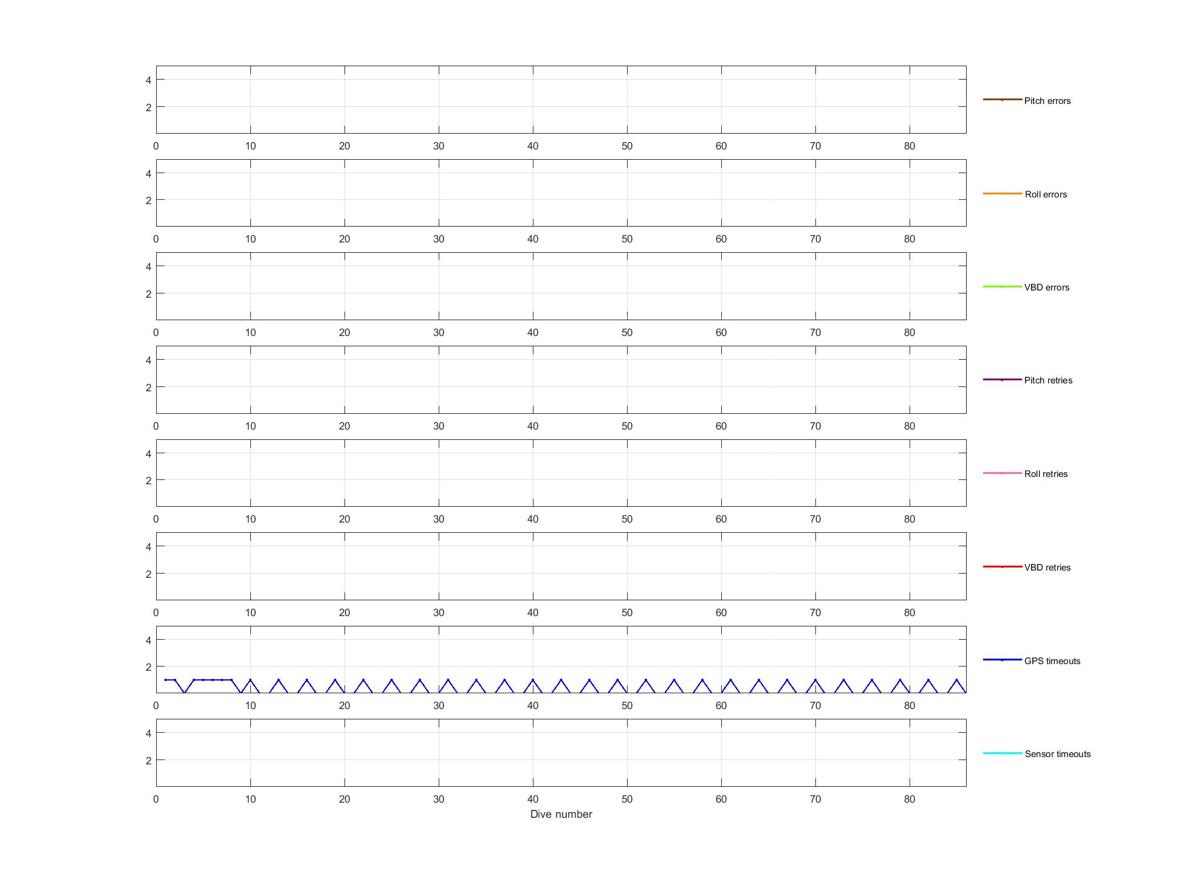Click the Pitch errors legend label

(x=1047, y=101)
